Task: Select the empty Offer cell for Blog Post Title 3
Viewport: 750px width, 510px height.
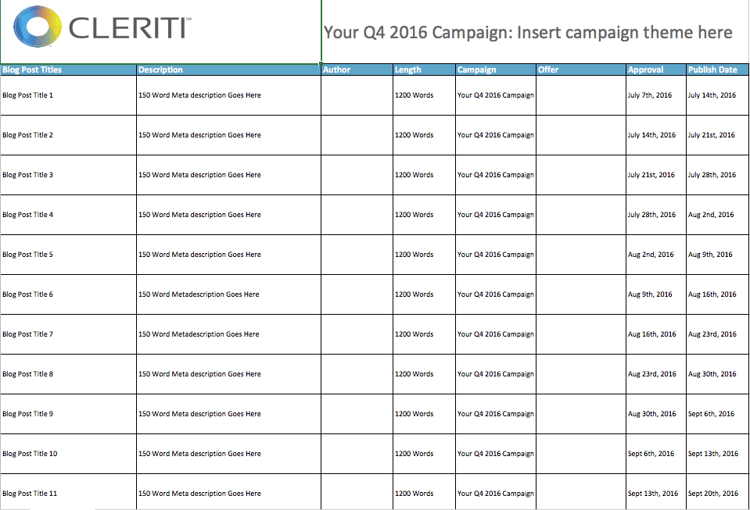Action: (x=581, y=175)
